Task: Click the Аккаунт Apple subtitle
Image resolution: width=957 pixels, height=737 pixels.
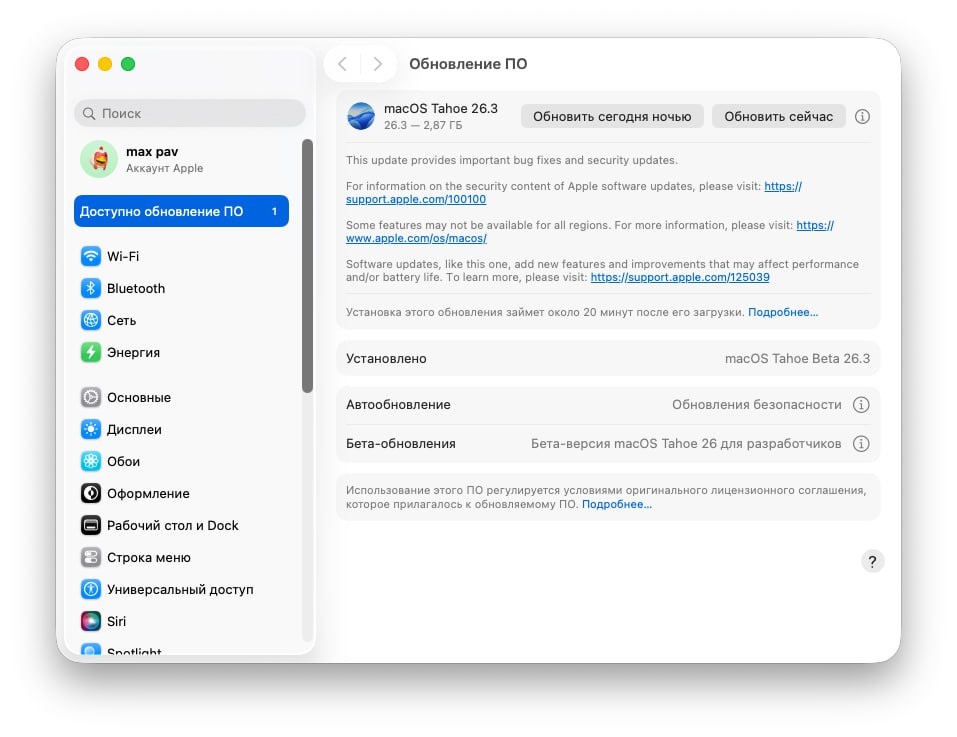Action: pos(164,168)
